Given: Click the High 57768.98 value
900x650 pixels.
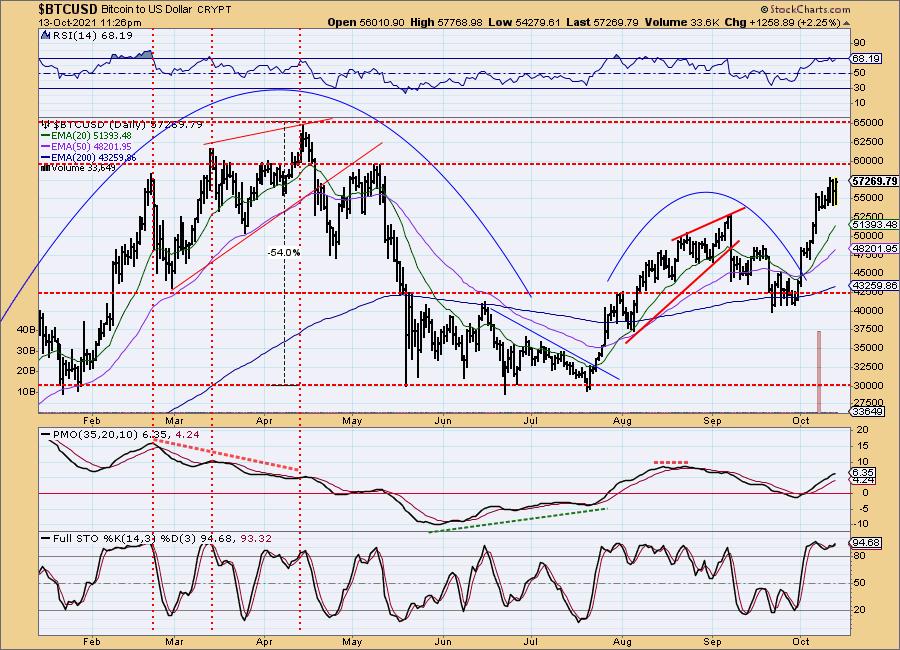Looking at the screenshot, I should (446, 22).
